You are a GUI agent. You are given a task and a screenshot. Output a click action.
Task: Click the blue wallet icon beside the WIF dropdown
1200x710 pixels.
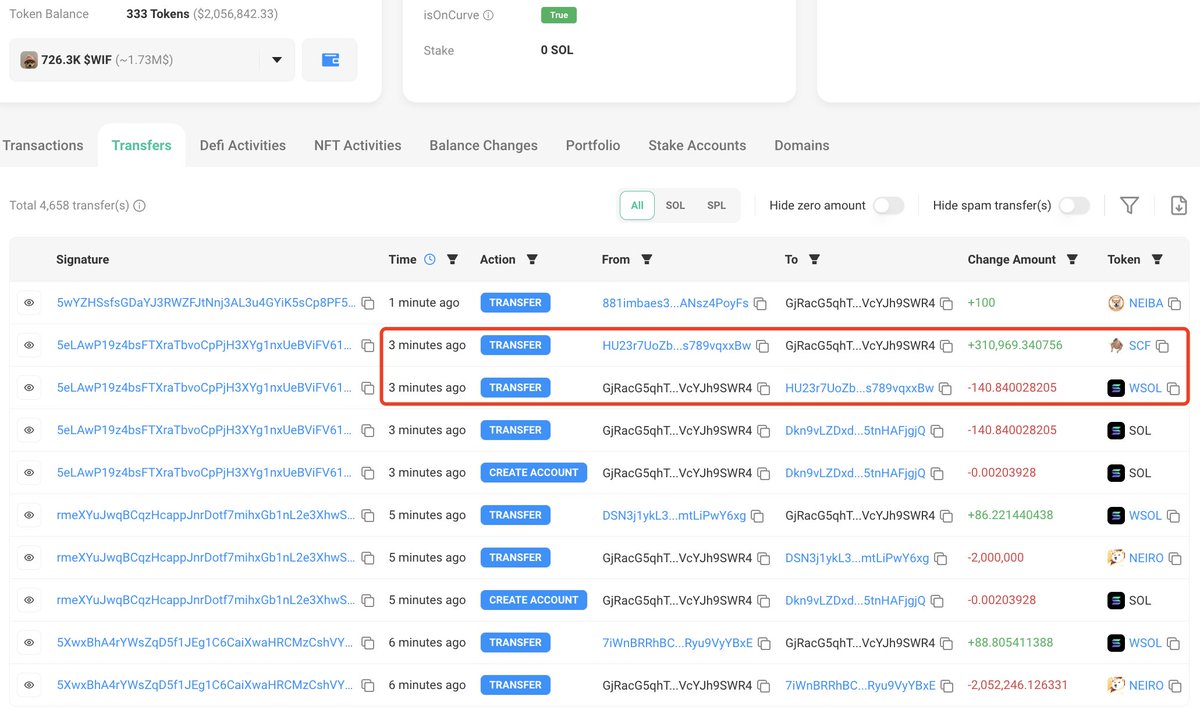click(x=330, y=60)
